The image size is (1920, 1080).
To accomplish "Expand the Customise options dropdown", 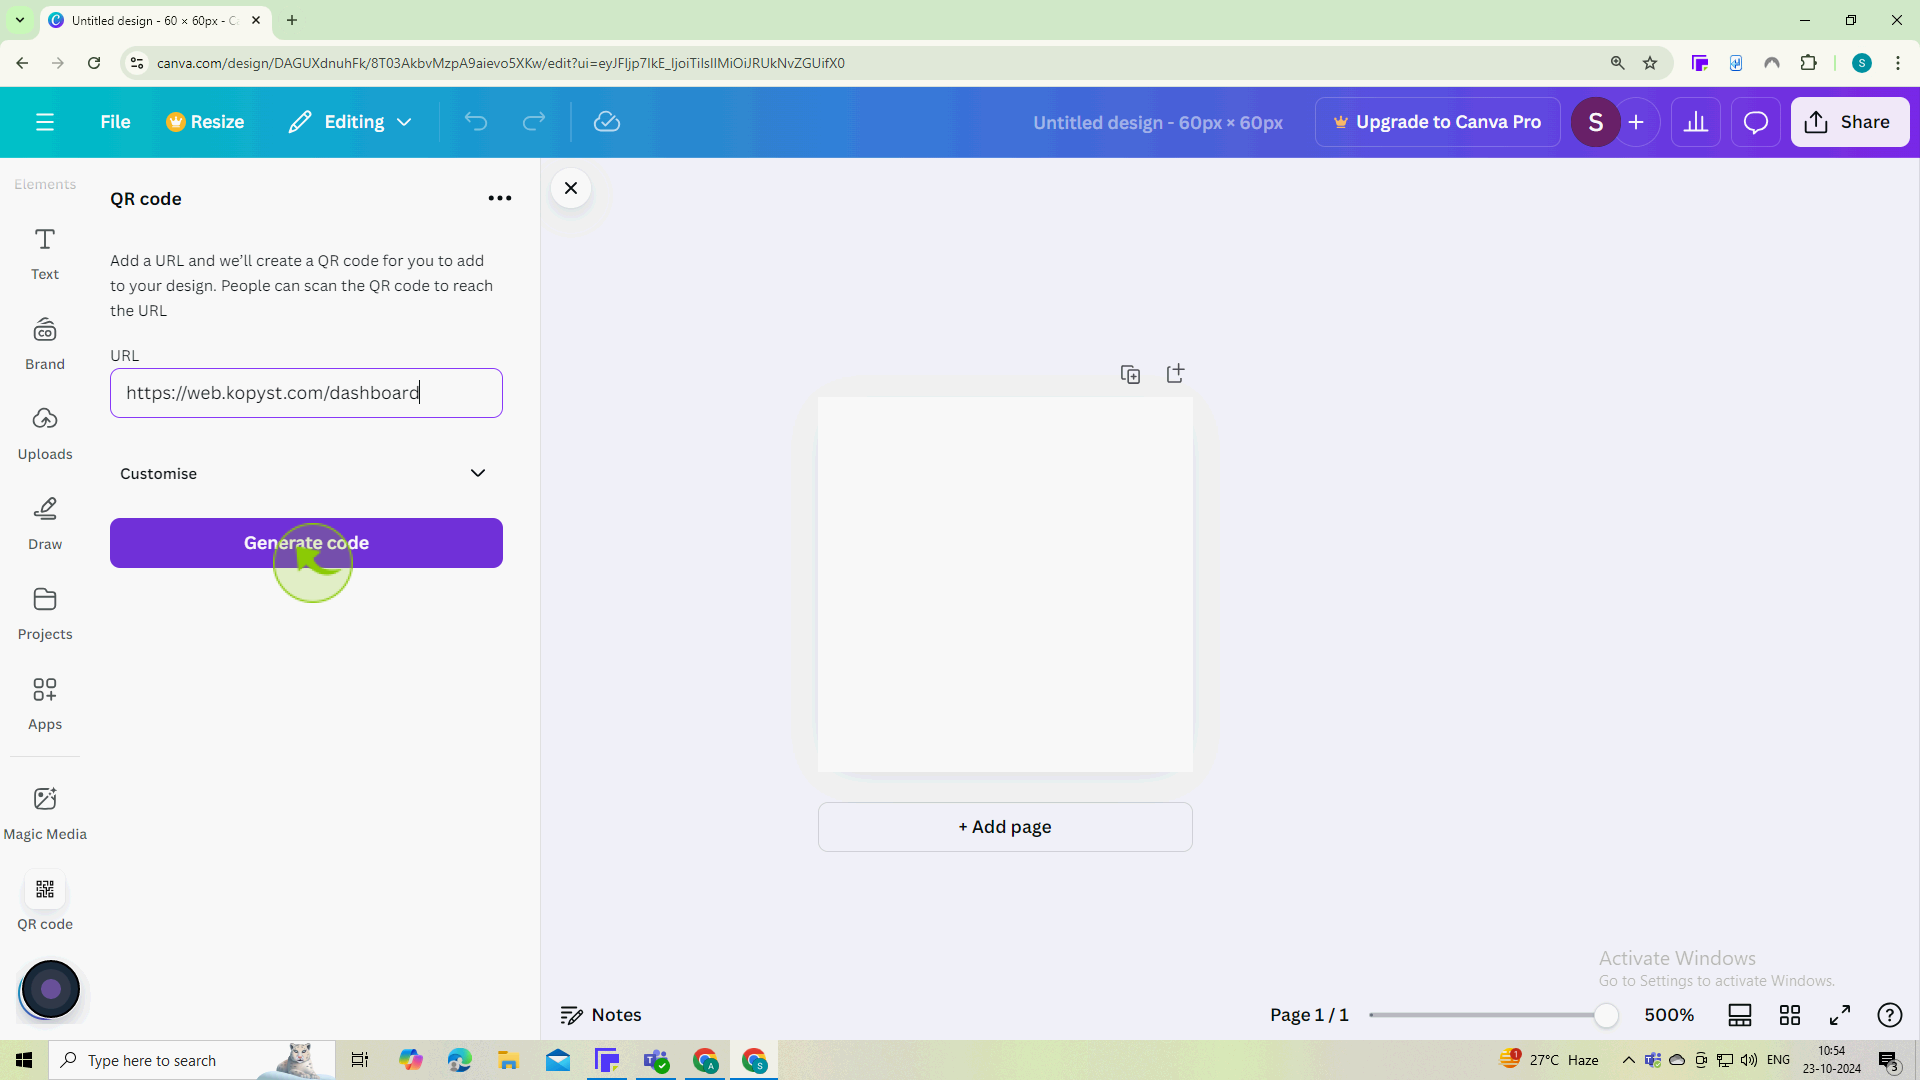I will coord(480,472).
